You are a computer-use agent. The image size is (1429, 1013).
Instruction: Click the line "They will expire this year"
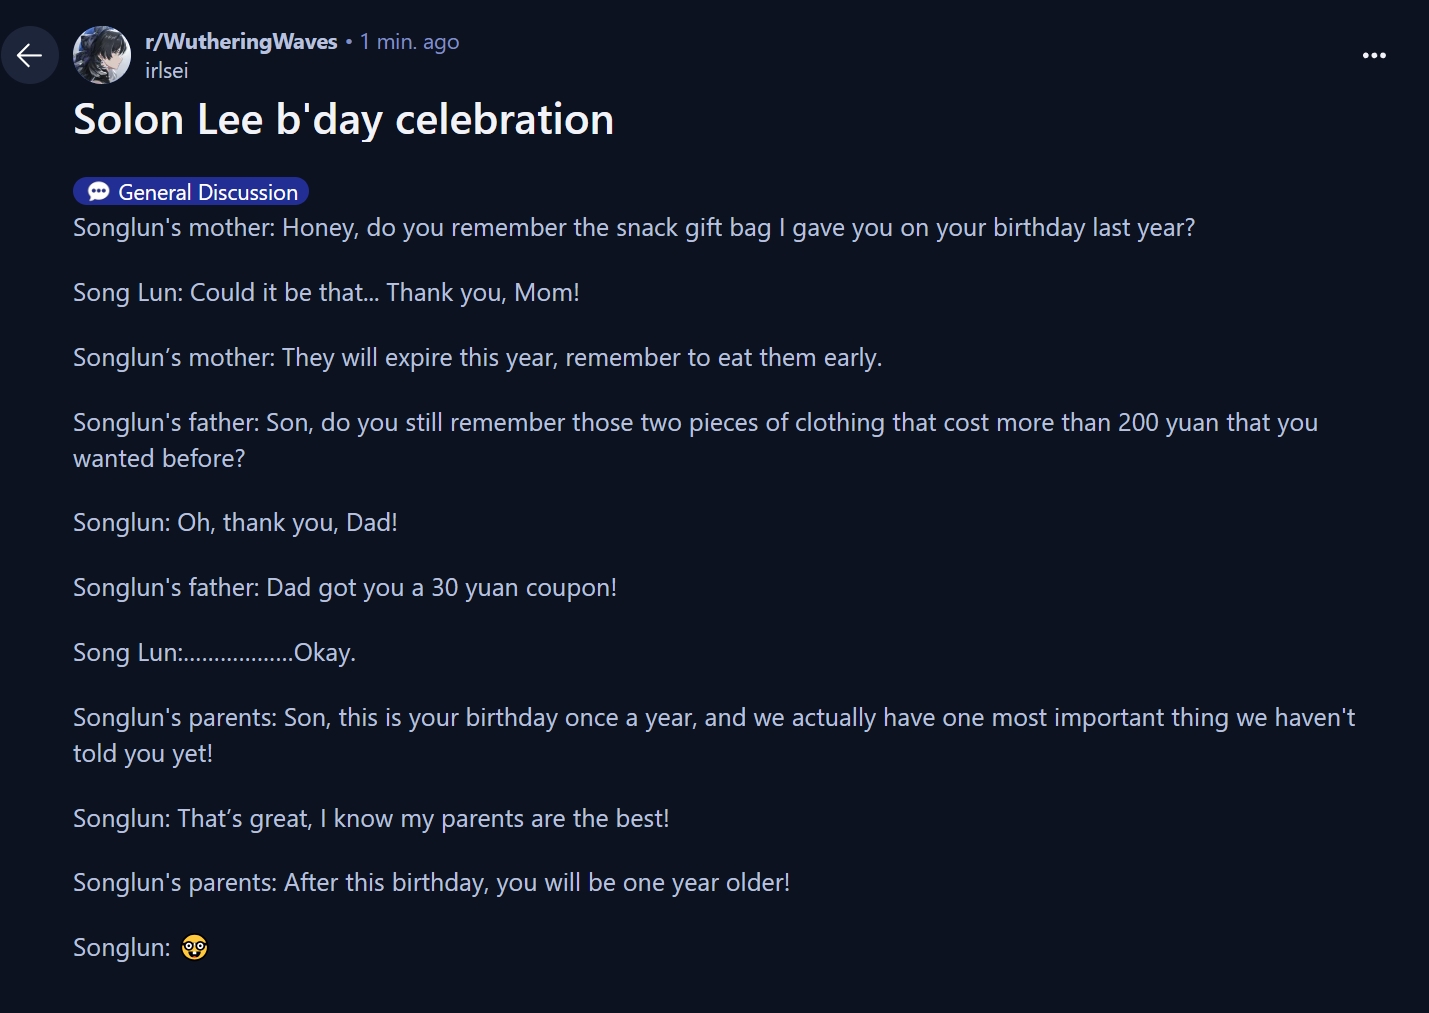(x=477, y=358)
